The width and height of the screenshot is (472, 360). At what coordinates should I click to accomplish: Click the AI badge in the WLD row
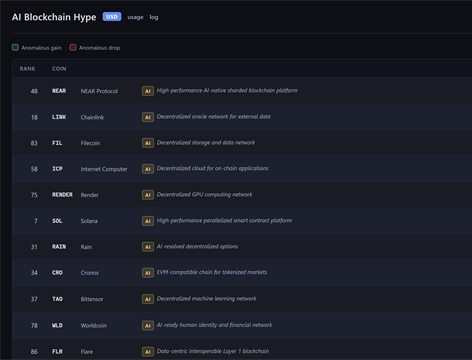tap(148, 326)
